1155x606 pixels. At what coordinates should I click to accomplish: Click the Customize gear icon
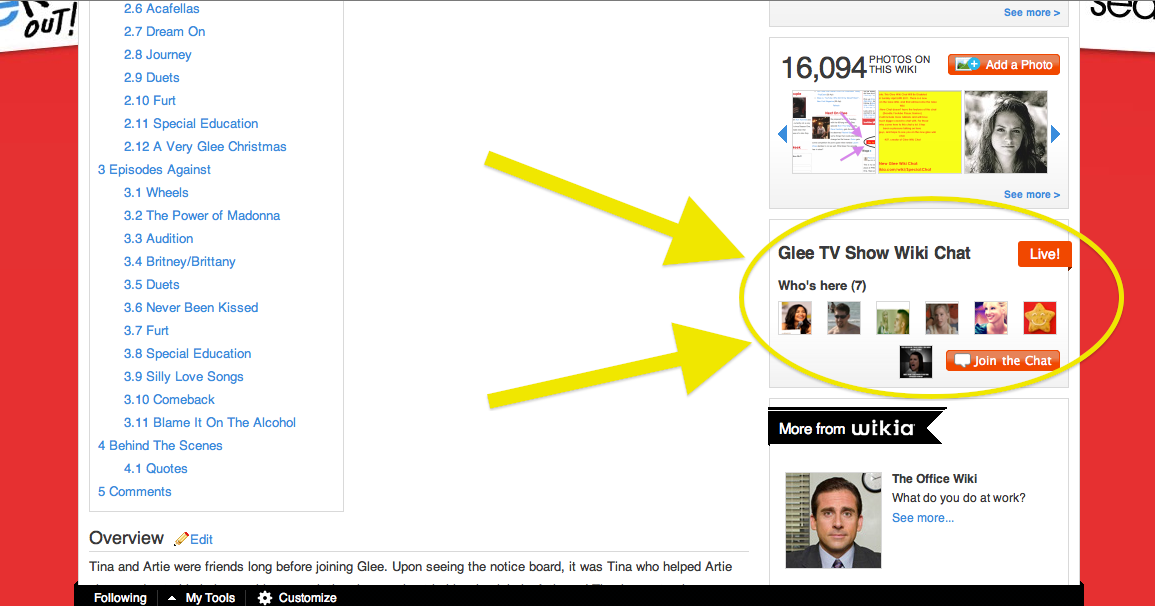tap(264, 598)
